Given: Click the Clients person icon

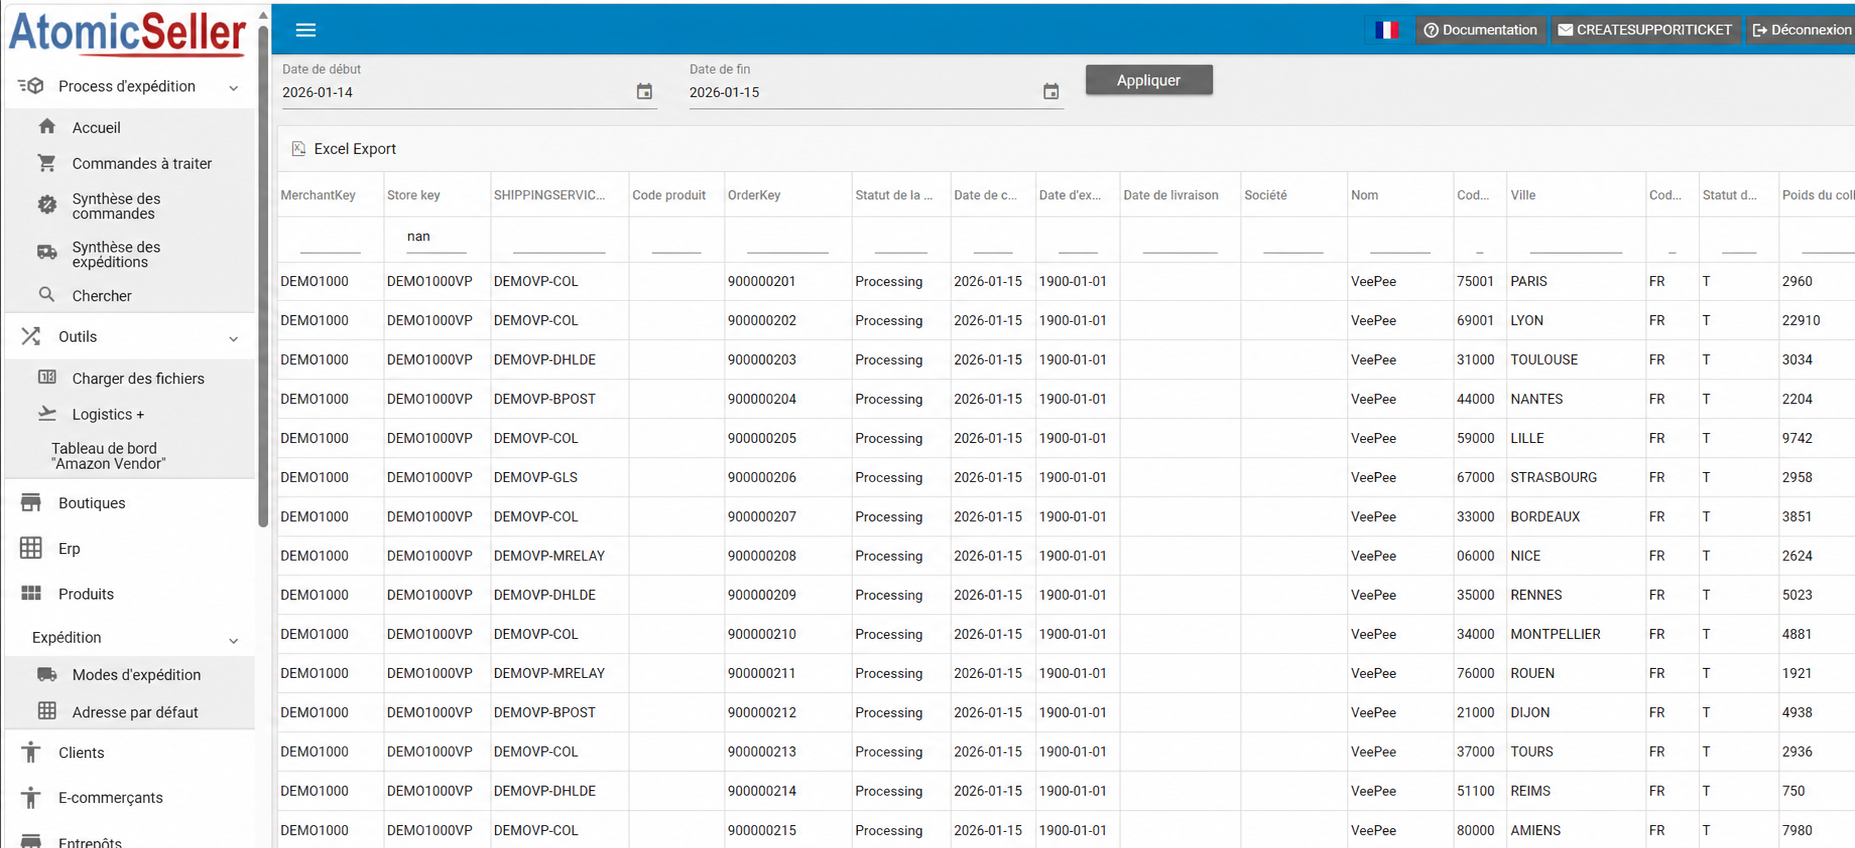Looking at the screenshot, I should [x=31, y=752].
